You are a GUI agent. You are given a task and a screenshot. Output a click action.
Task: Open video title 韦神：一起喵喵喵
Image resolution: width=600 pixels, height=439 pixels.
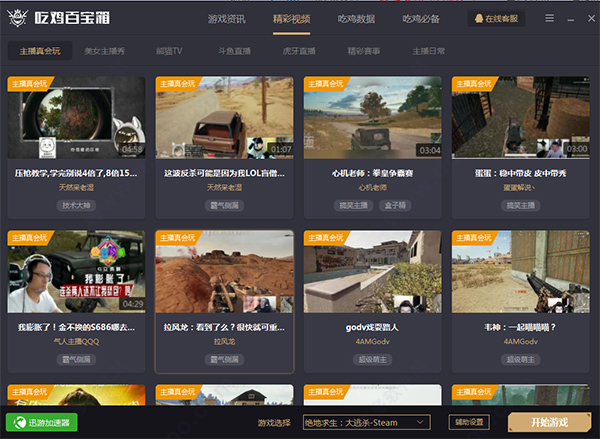520,327
